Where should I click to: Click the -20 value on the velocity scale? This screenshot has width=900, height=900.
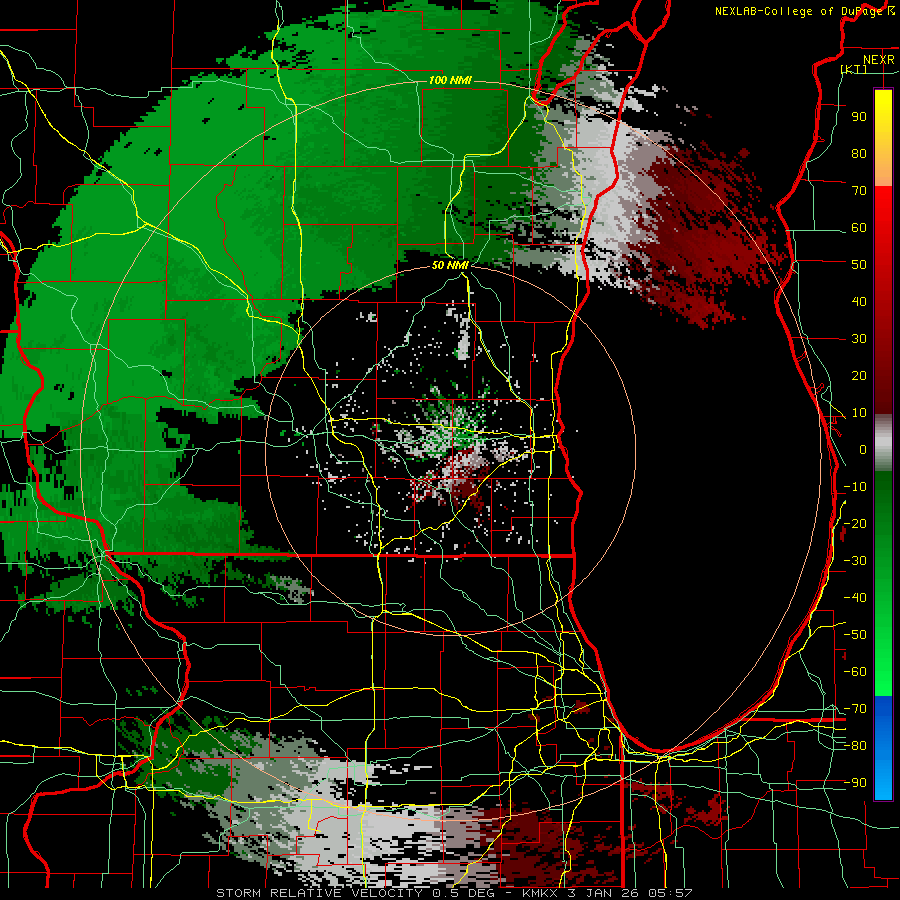(855, 523)
